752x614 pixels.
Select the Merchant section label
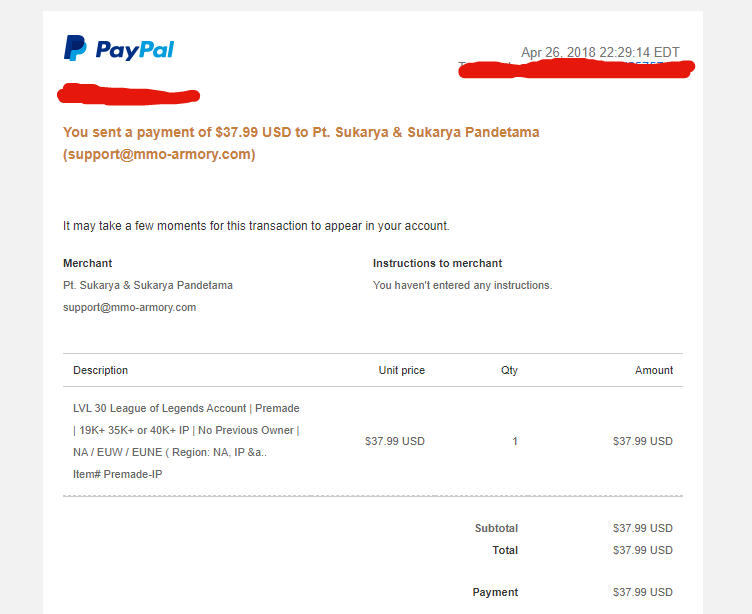[87, 263]
